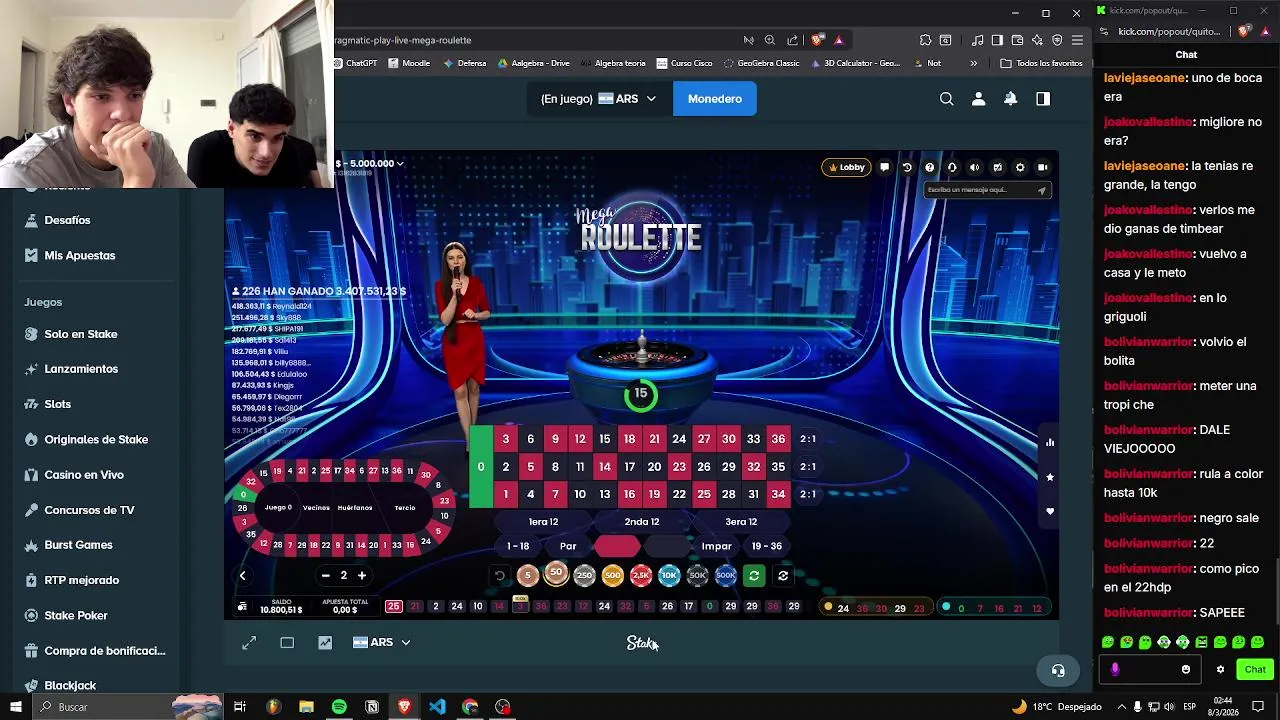Place bet on number 17
1280x720 pixels.
[x=629, y=467]
